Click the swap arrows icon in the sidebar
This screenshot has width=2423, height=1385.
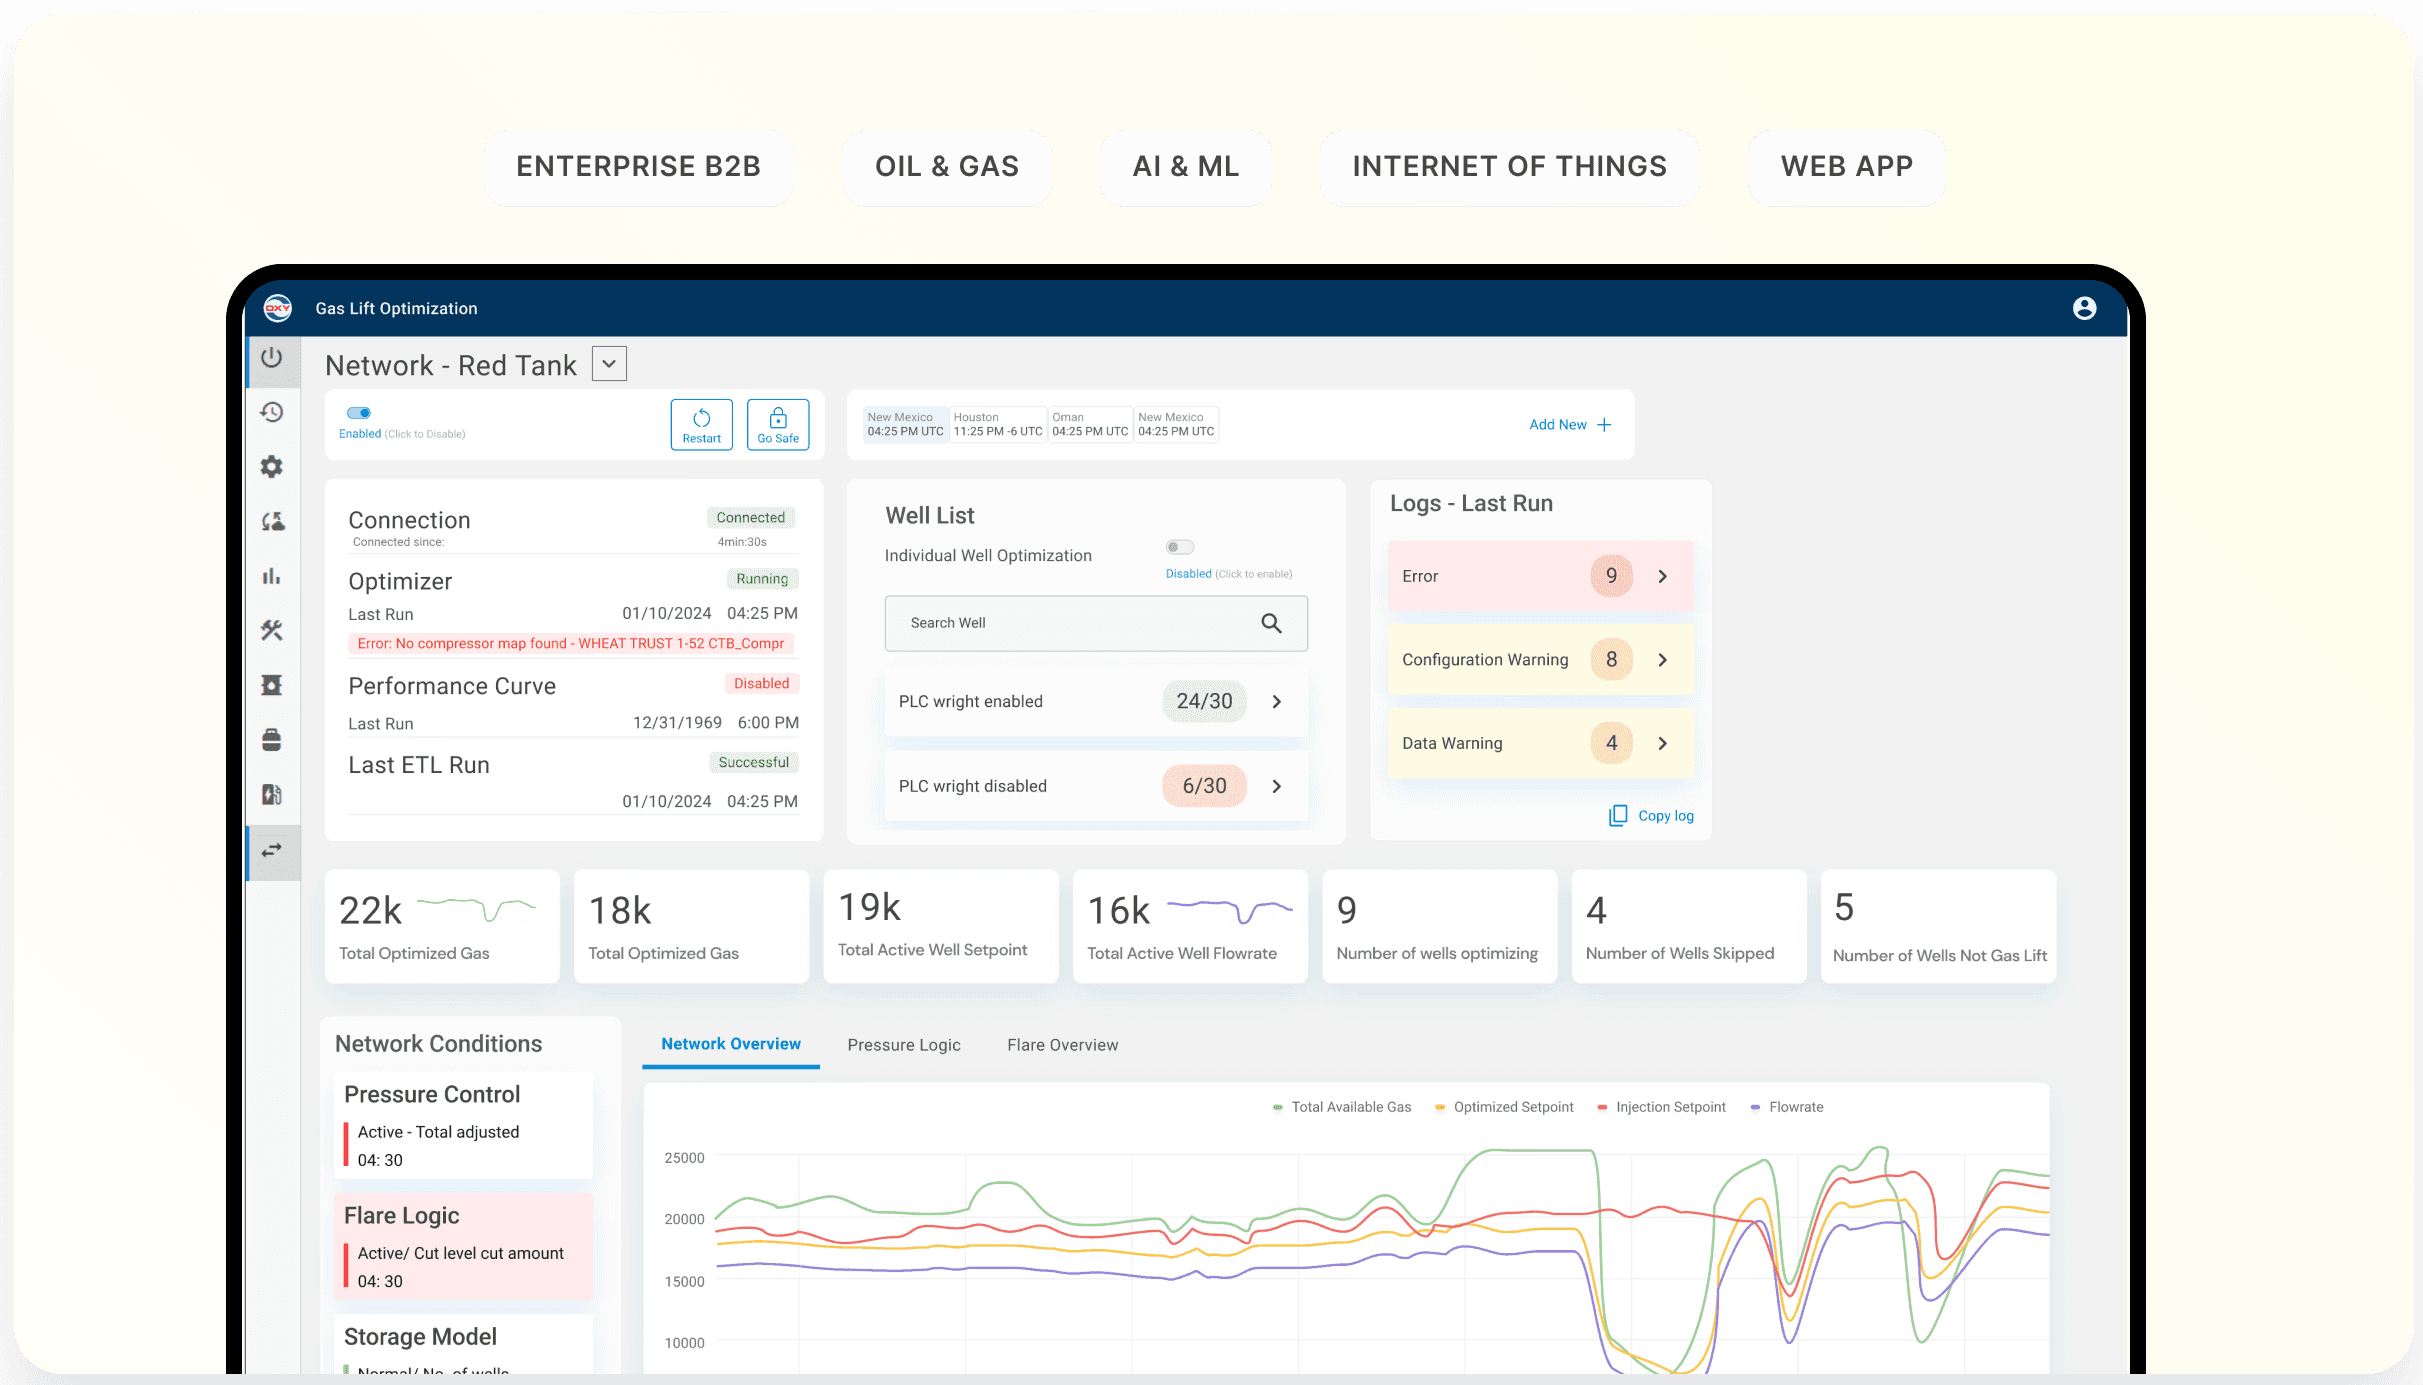coord(272,851)
